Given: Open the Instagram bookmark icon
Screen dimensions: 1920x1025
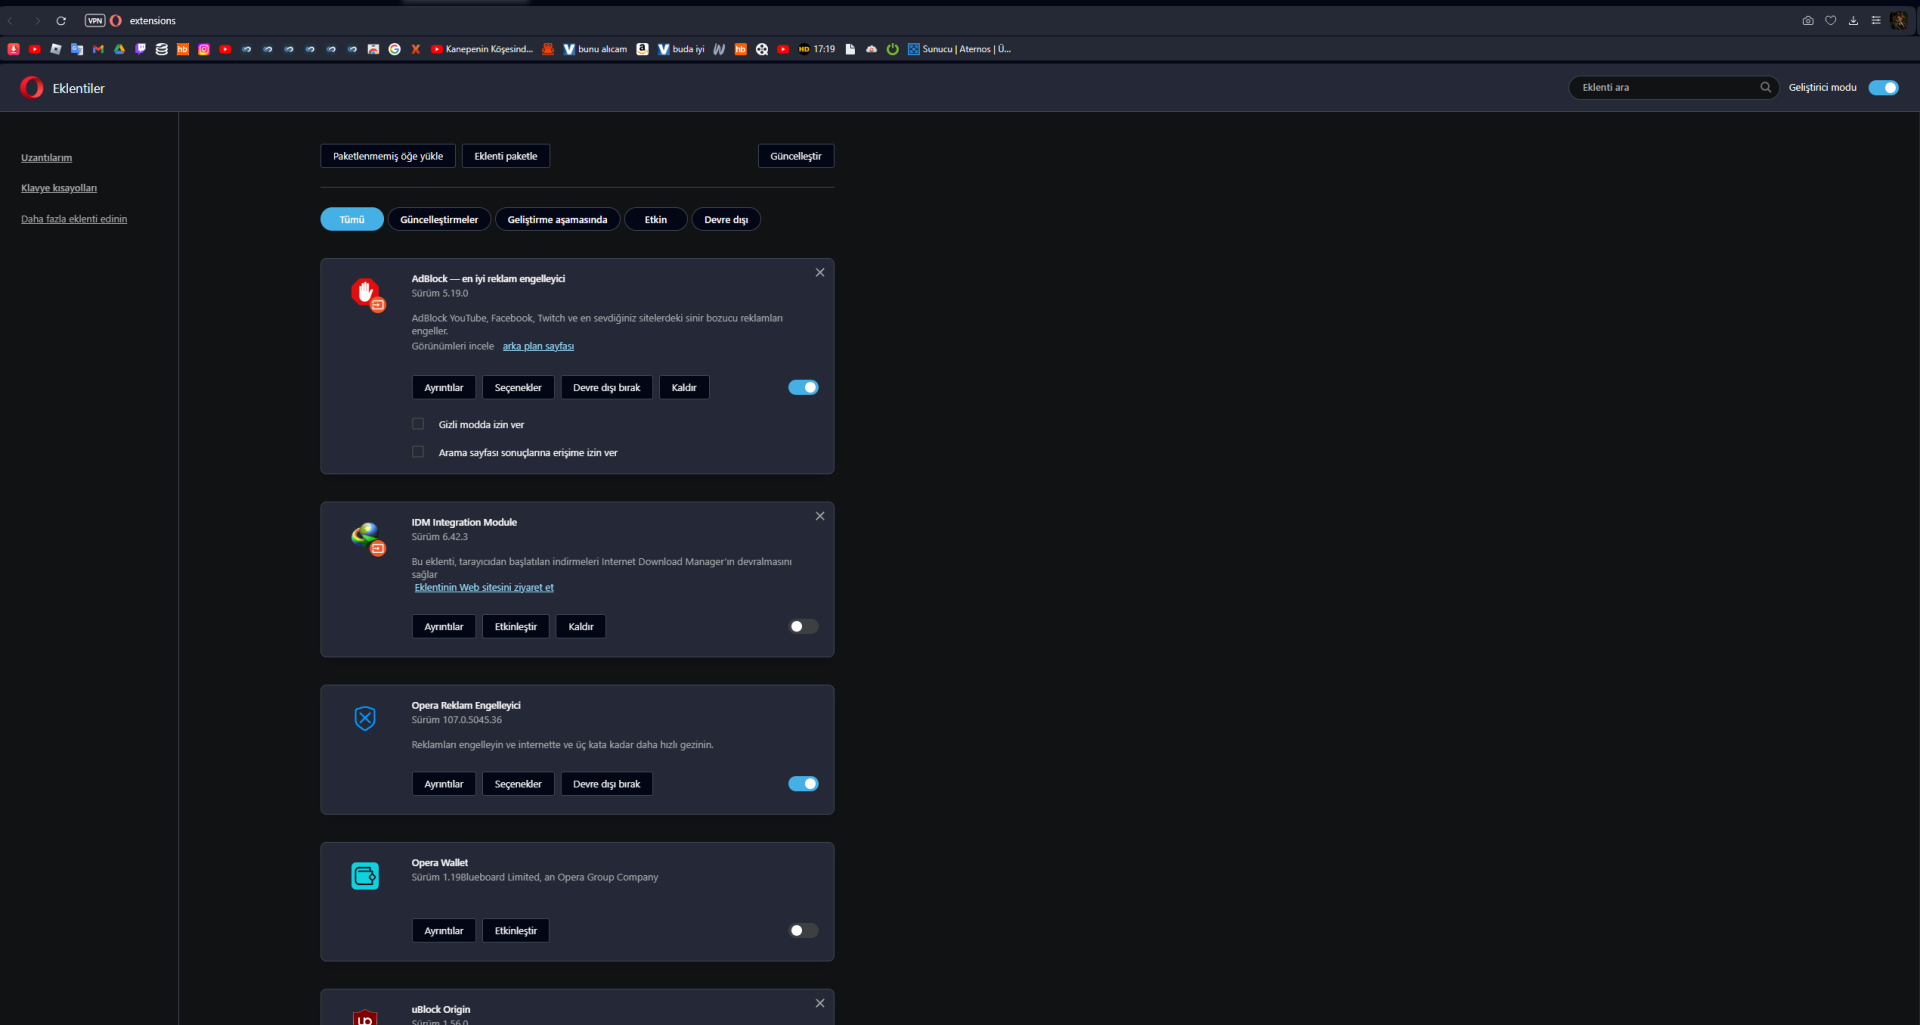Looking at the screenshot, I should [x=204, y=49].
